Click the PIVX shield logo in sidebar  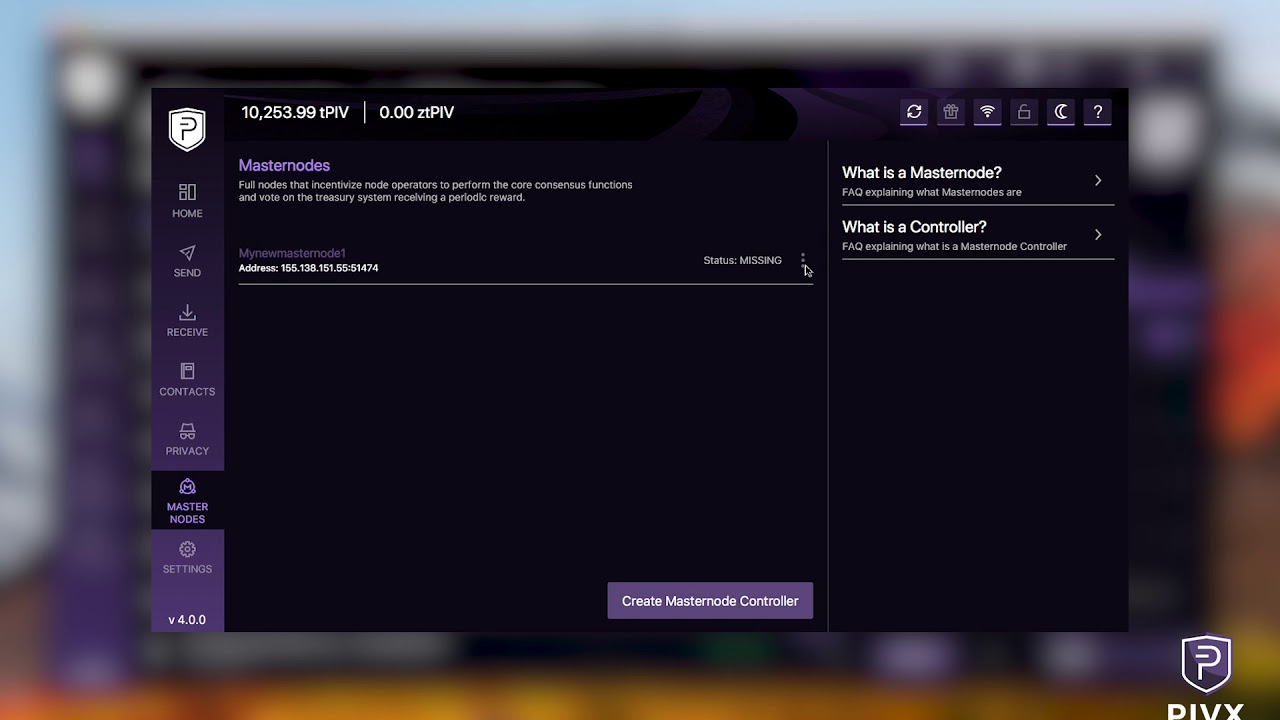click(187, 129)
